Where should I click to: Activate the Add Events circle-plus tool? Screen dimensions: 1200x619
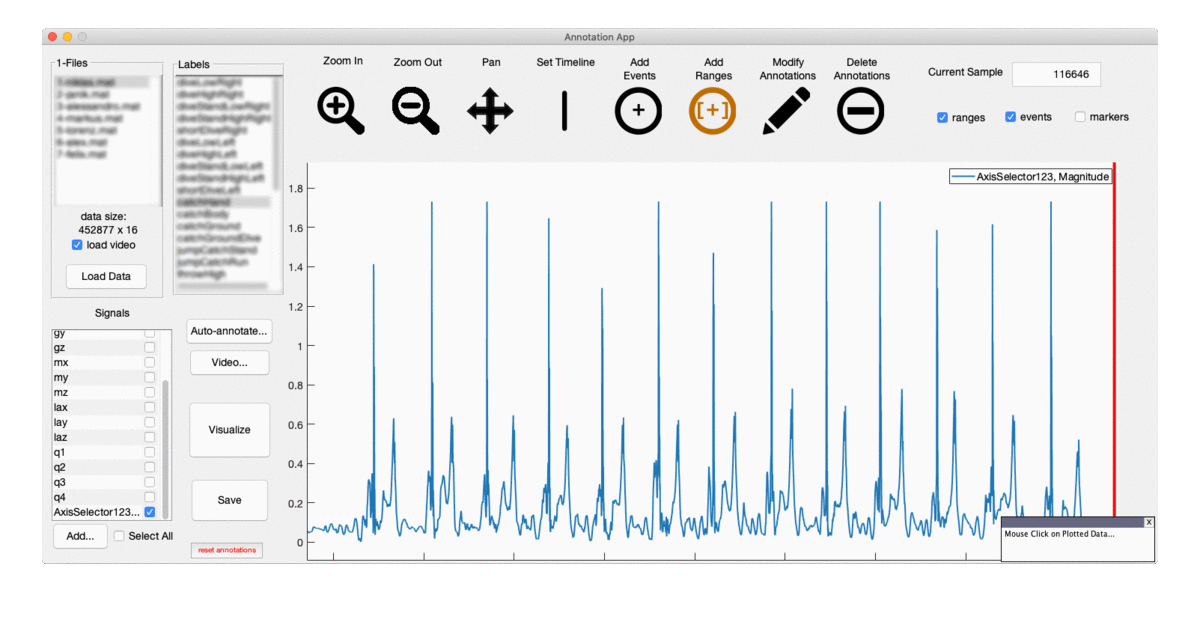pyautogui.click(x=638, y=111)
